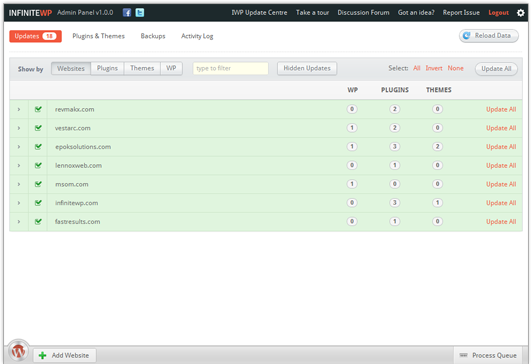The image size is (531, 364).
Task: Open the Facebook icon in header
Action: point(127,13)
